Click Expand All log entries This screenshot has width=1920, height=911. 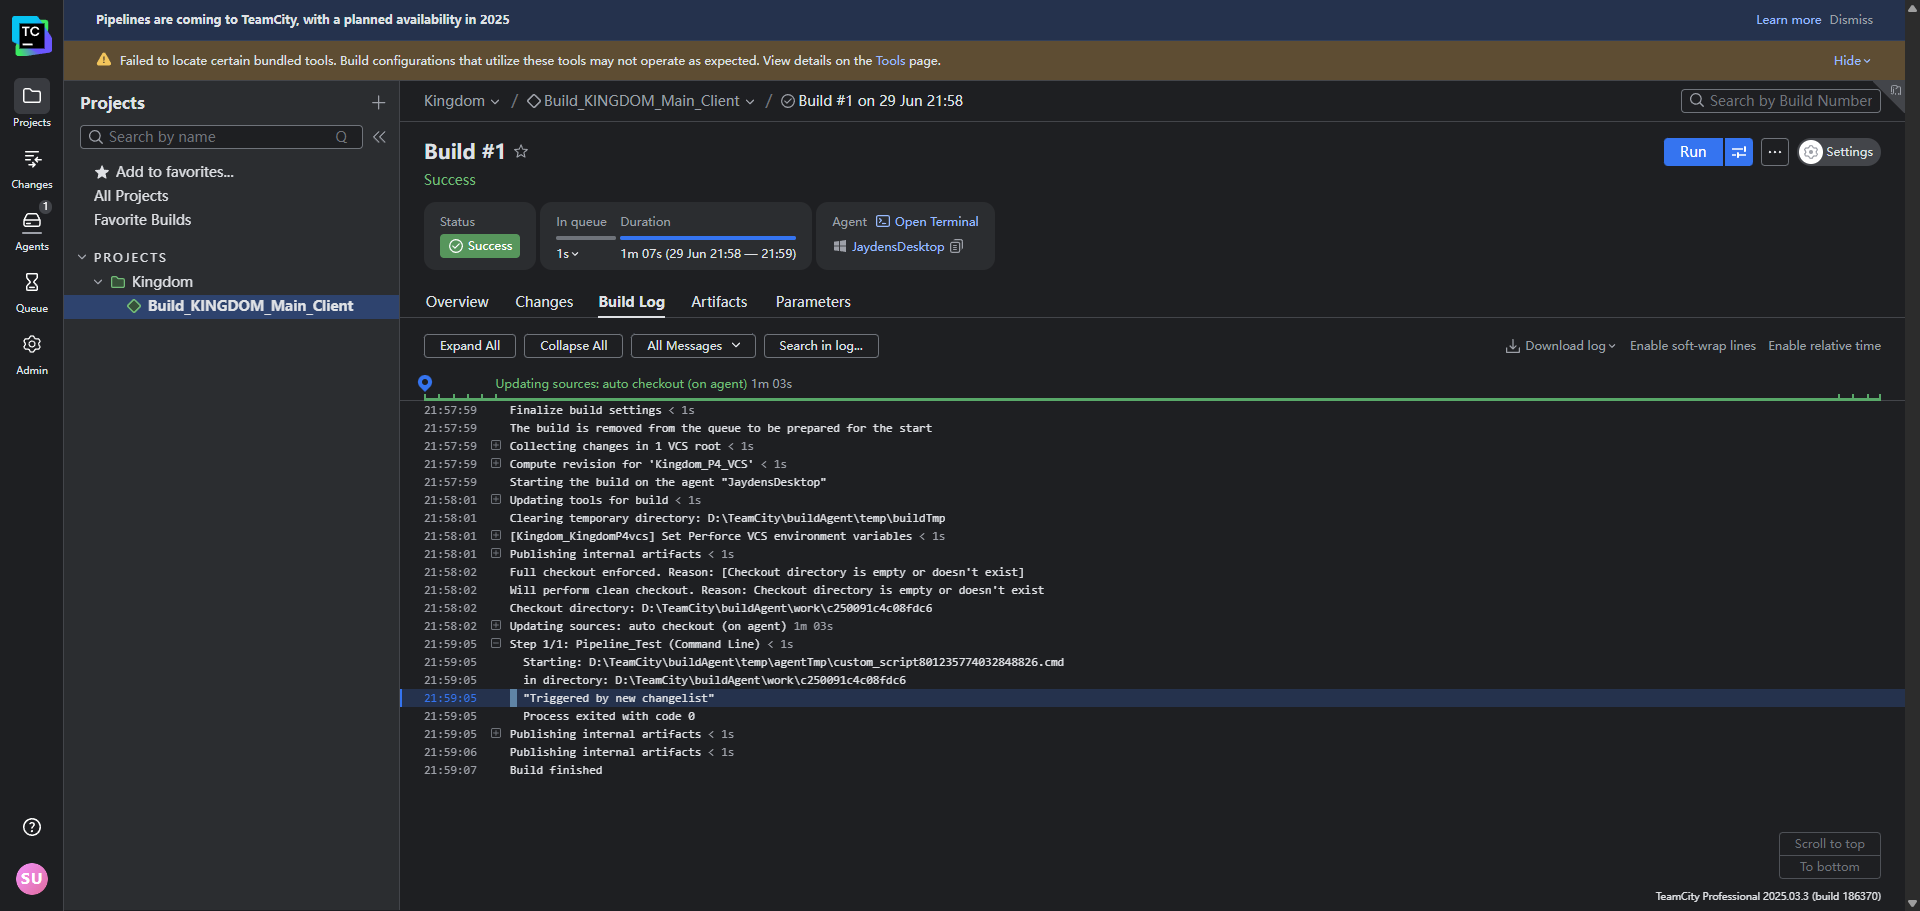470,346
